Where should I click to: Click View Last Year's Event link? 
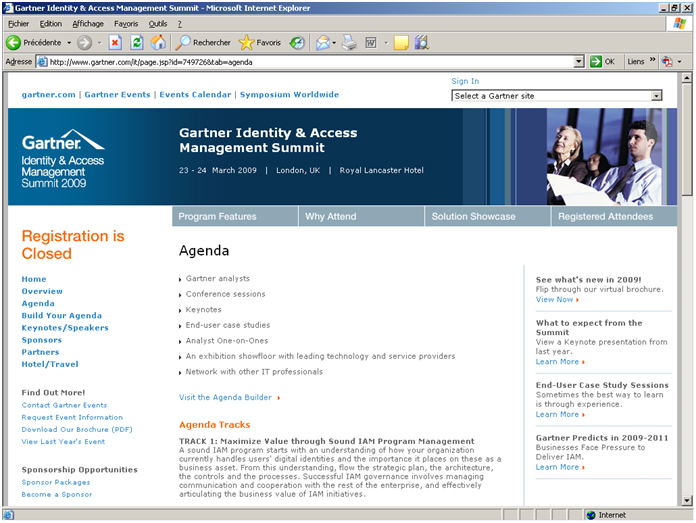tap(63, 442)
